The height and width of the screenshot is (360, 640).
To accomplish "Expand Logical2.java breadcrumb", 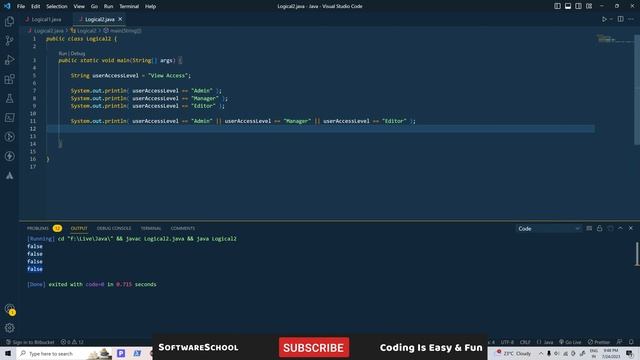I will pyautogui.click(x=46, y=31).
